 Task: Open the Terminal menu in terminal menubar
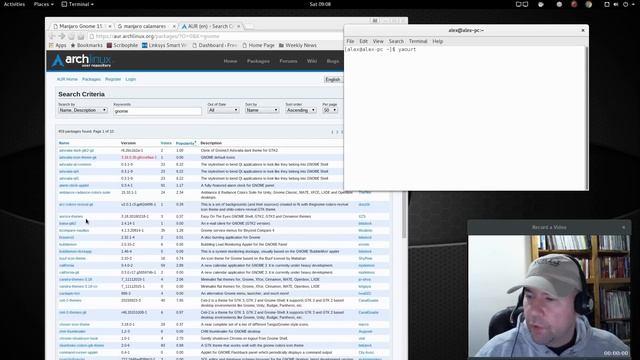(x=418, y=41)
